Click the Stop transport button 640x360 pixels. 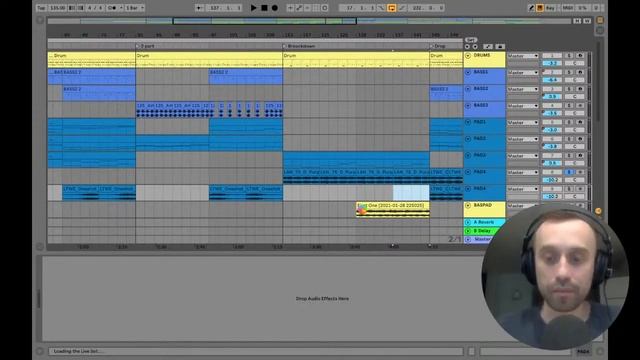click(264, 8)
